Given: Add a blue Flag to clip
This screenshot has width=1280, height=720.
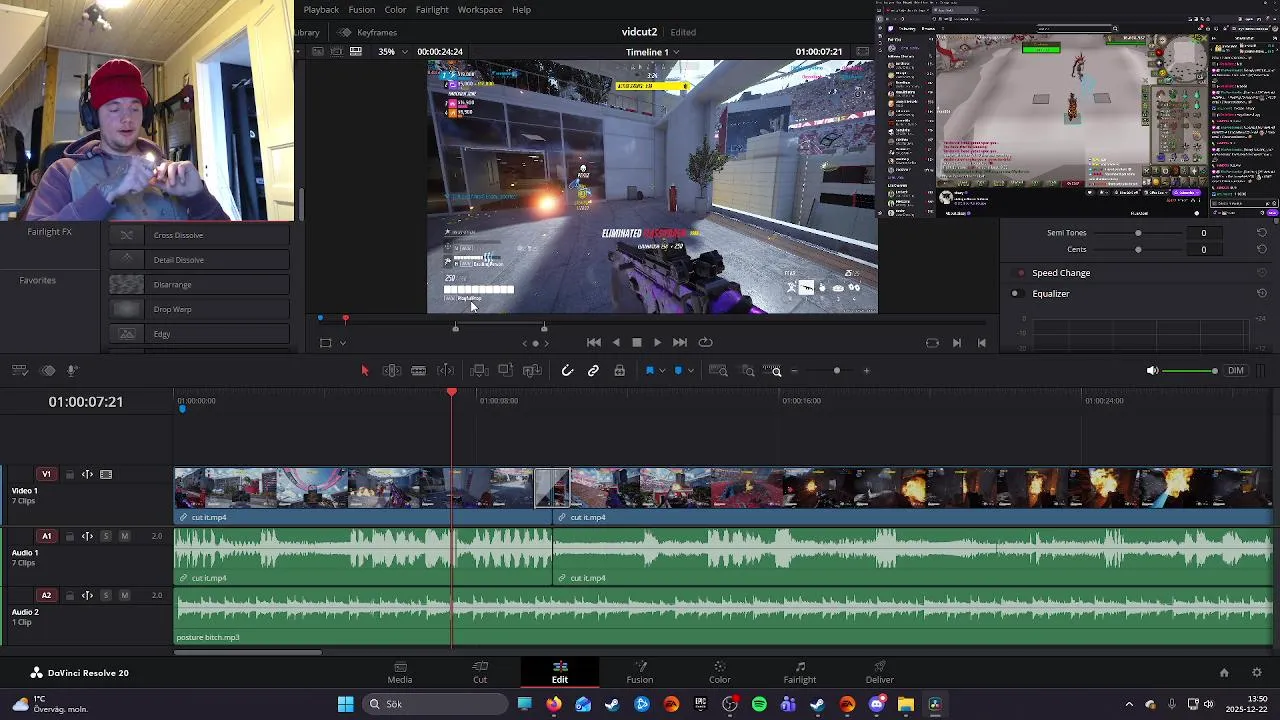Looking at the screenshot, I should (649, 371).
